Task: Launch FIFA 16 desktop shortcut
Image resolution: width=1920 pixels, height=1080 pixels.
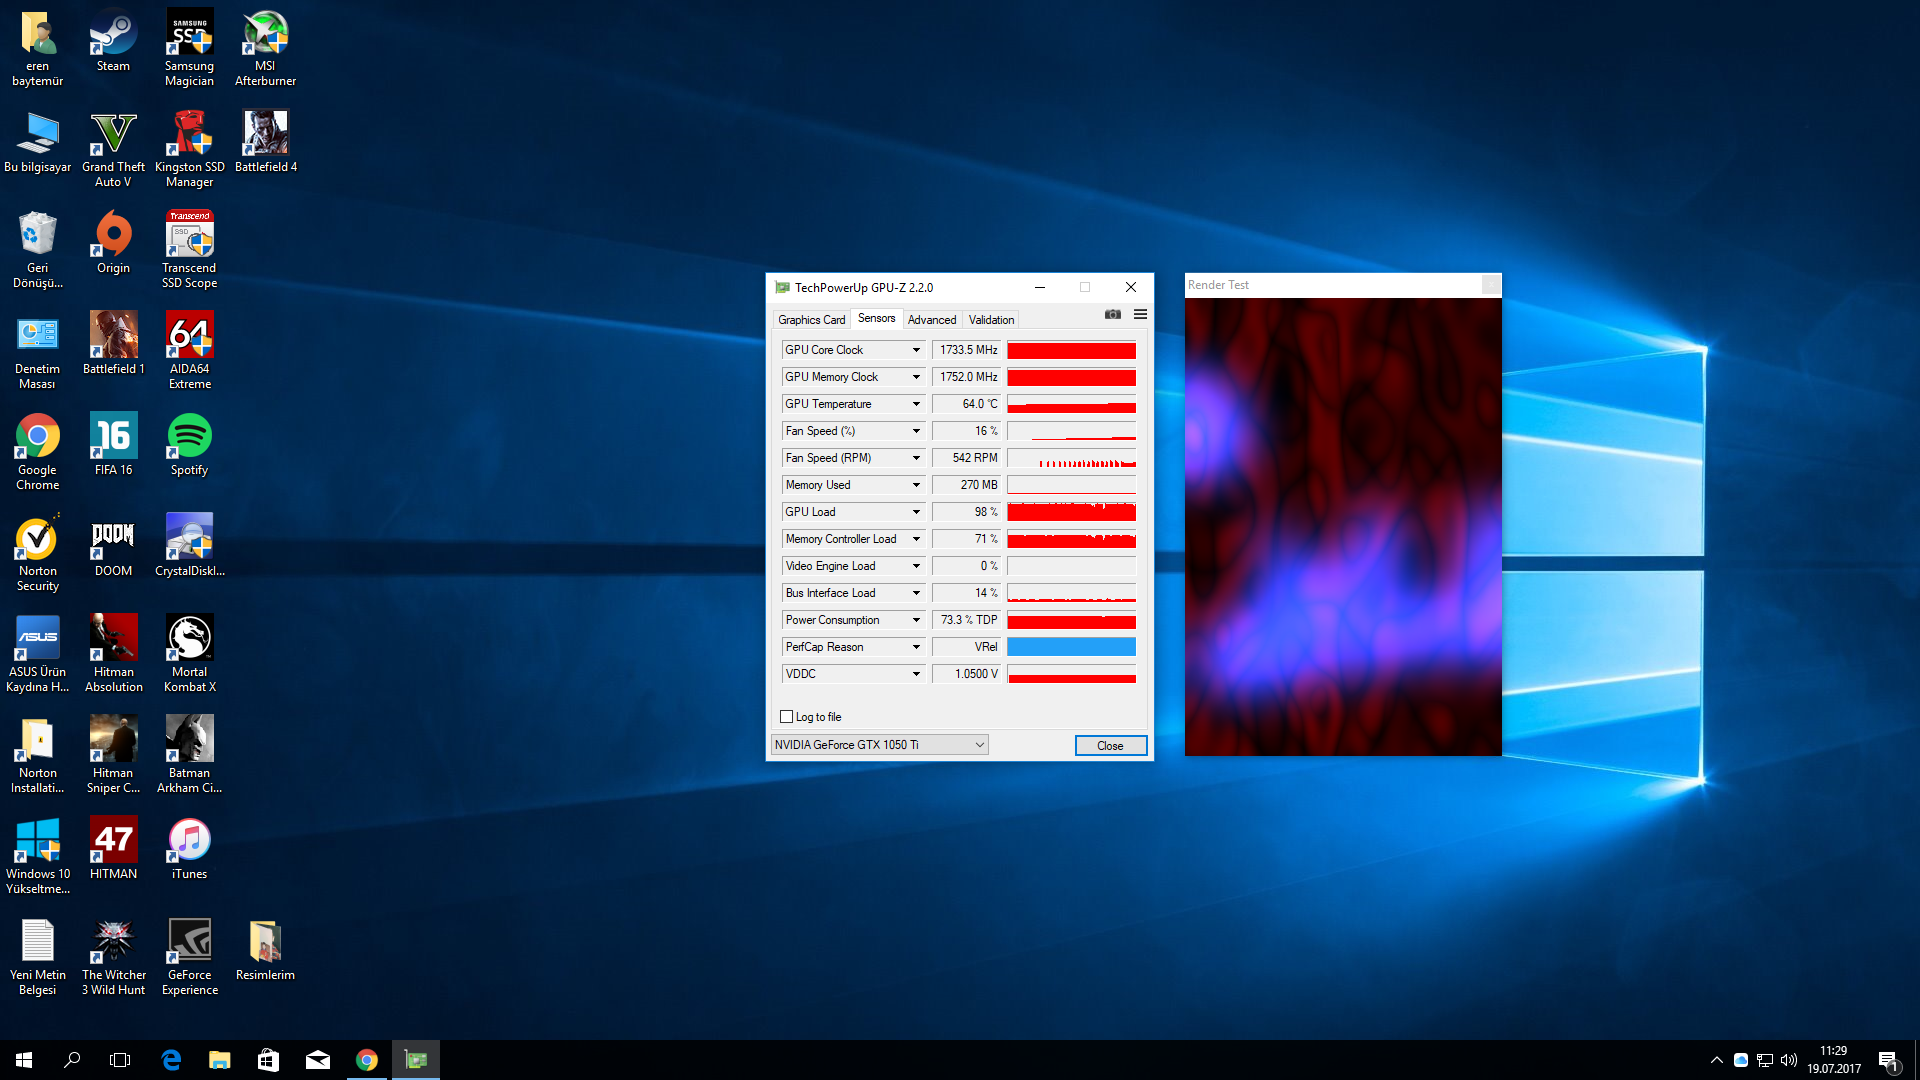Action: [113, 445]
